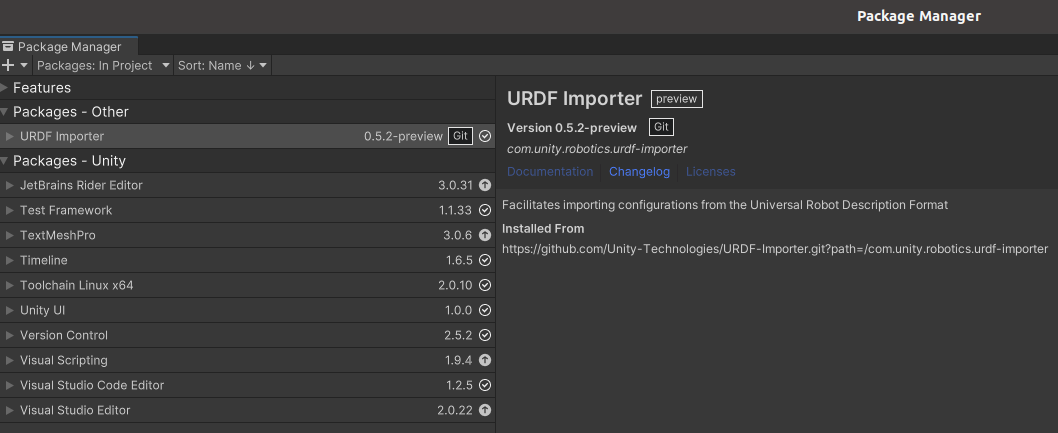Open the Packages: In Project dropdown
Screen dimensions: 1058x433
point(103,65)
